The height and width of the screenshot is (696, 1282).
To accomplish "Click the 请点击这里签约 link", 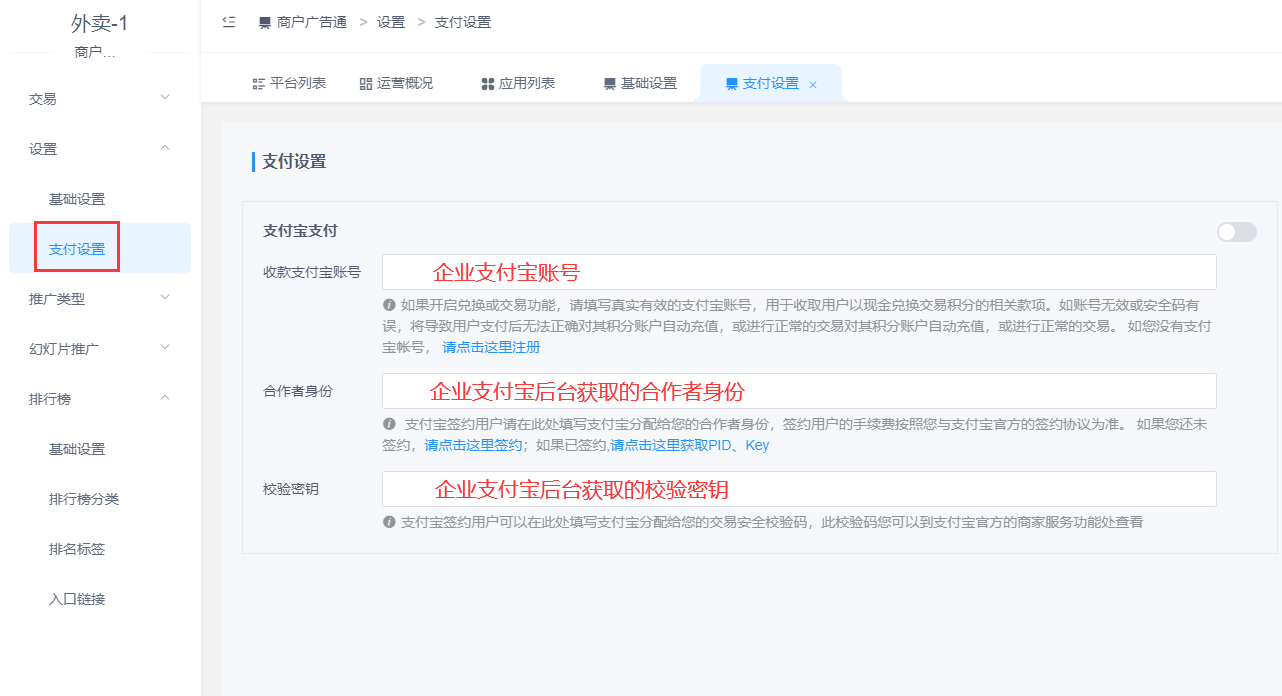I will 473,445.
